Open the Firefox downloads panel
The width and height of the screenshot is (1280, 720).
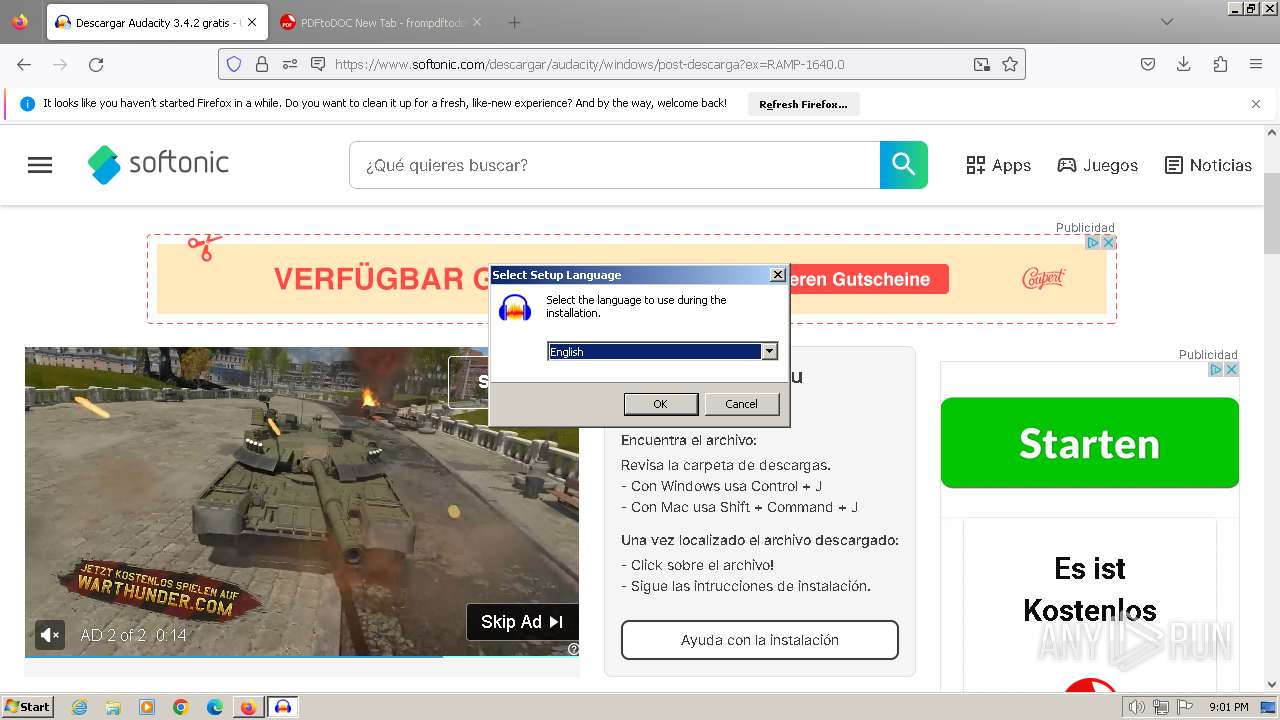(x=1184, y=64)
